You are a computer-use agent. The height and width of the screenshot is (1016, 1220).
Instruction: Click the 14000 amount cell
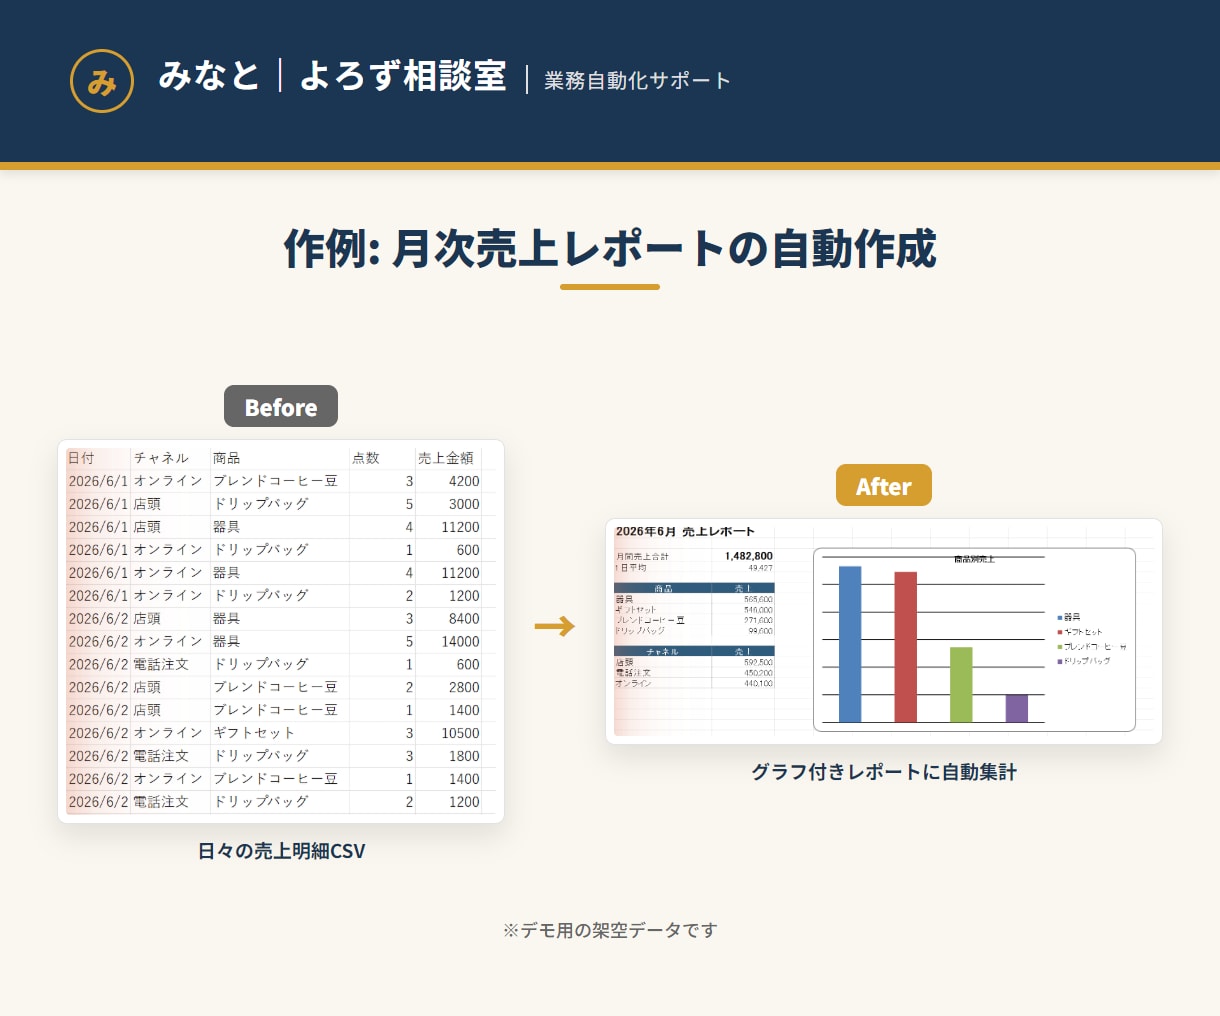461,642
